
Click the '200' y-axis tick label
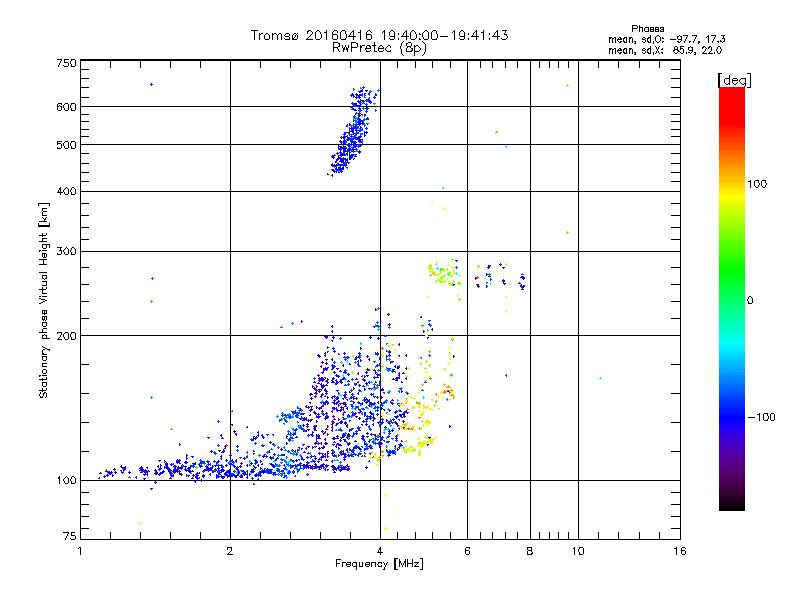(x=66, y=336)
